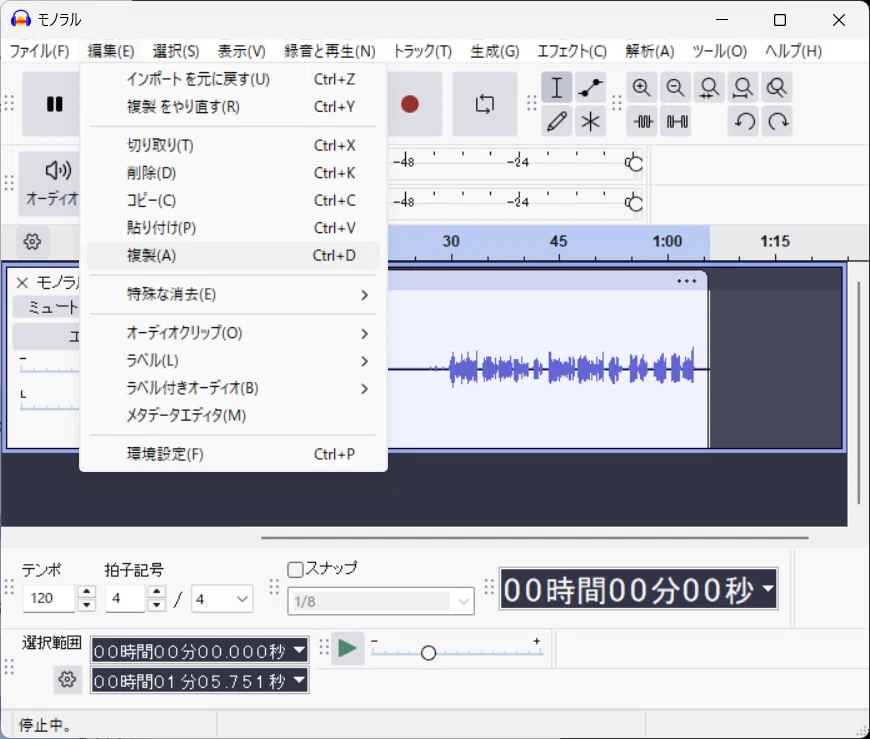This screenshot has height=739, width=870.
Task: Open selection toolbar settings gear
Action: [x=67, y=679]
